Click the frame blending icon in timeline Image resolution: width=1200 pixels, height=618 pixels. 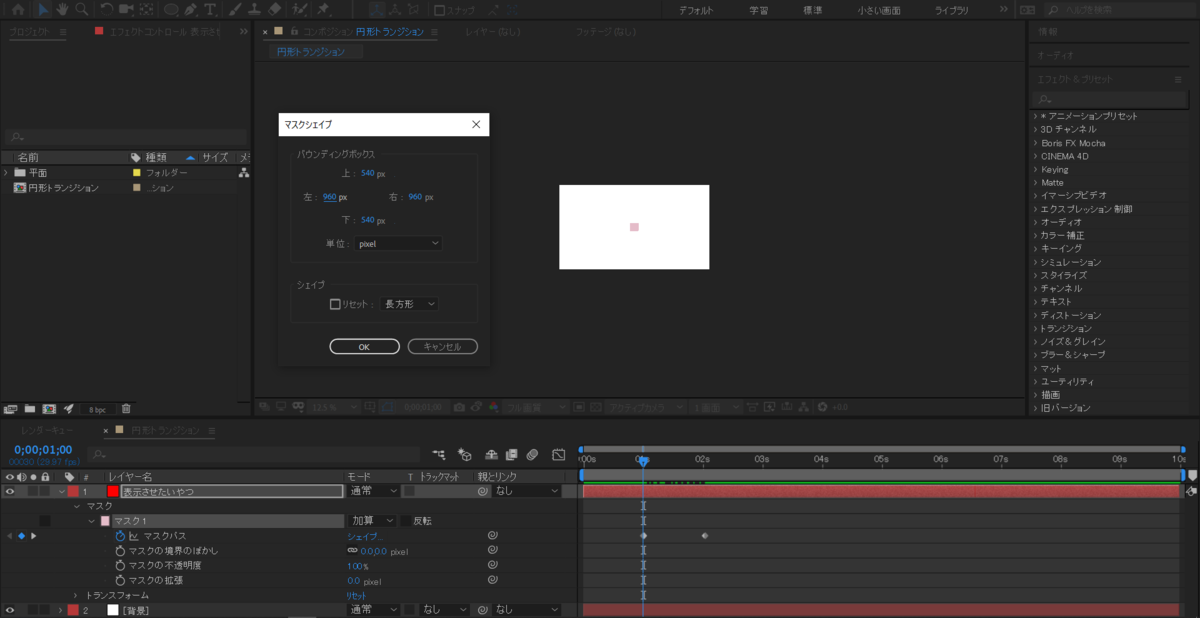[511, 454]
